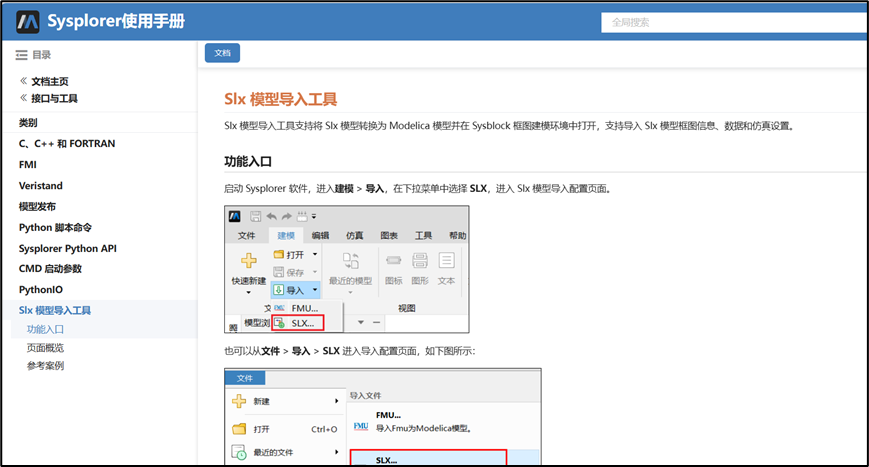The width and height of the screenshot is (869, 467).
Task: Select the 图标 view icon
Action: tap(393, 260)
